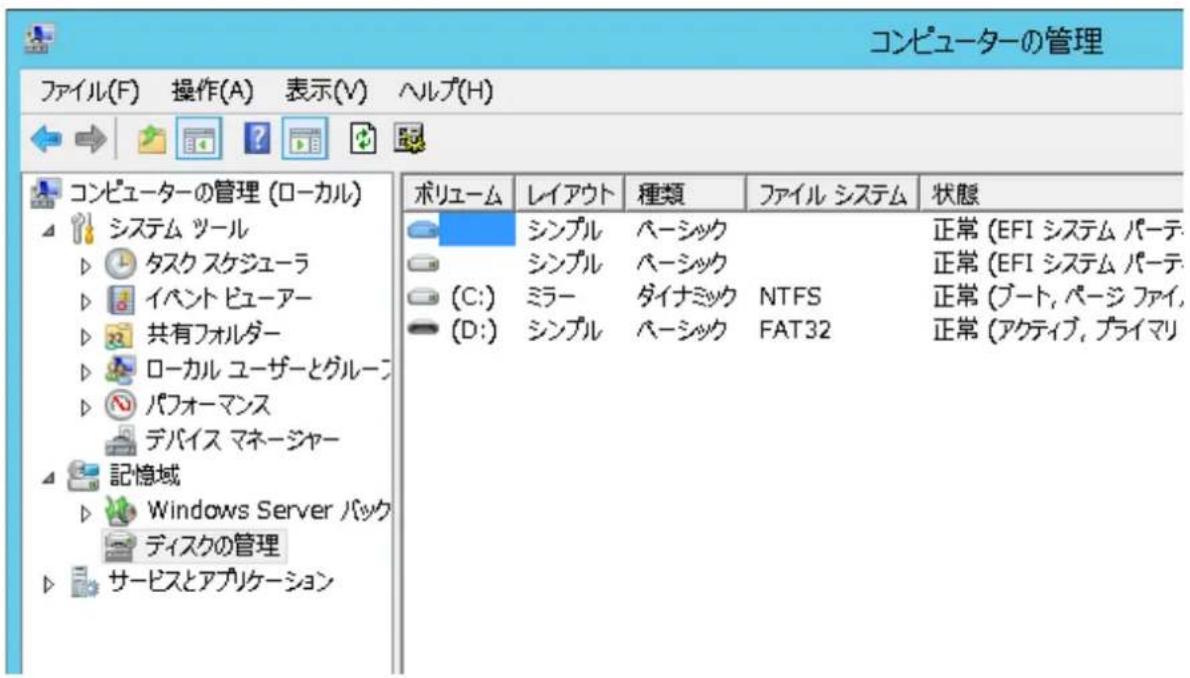
Task: Click the 共有フォルダー icon
Action: click(120, 335)
